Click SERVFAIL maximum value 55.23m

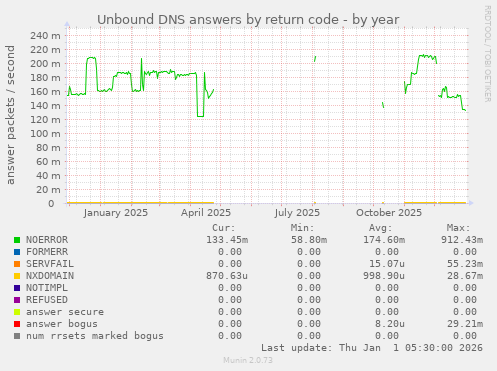(x=465, y=264)
